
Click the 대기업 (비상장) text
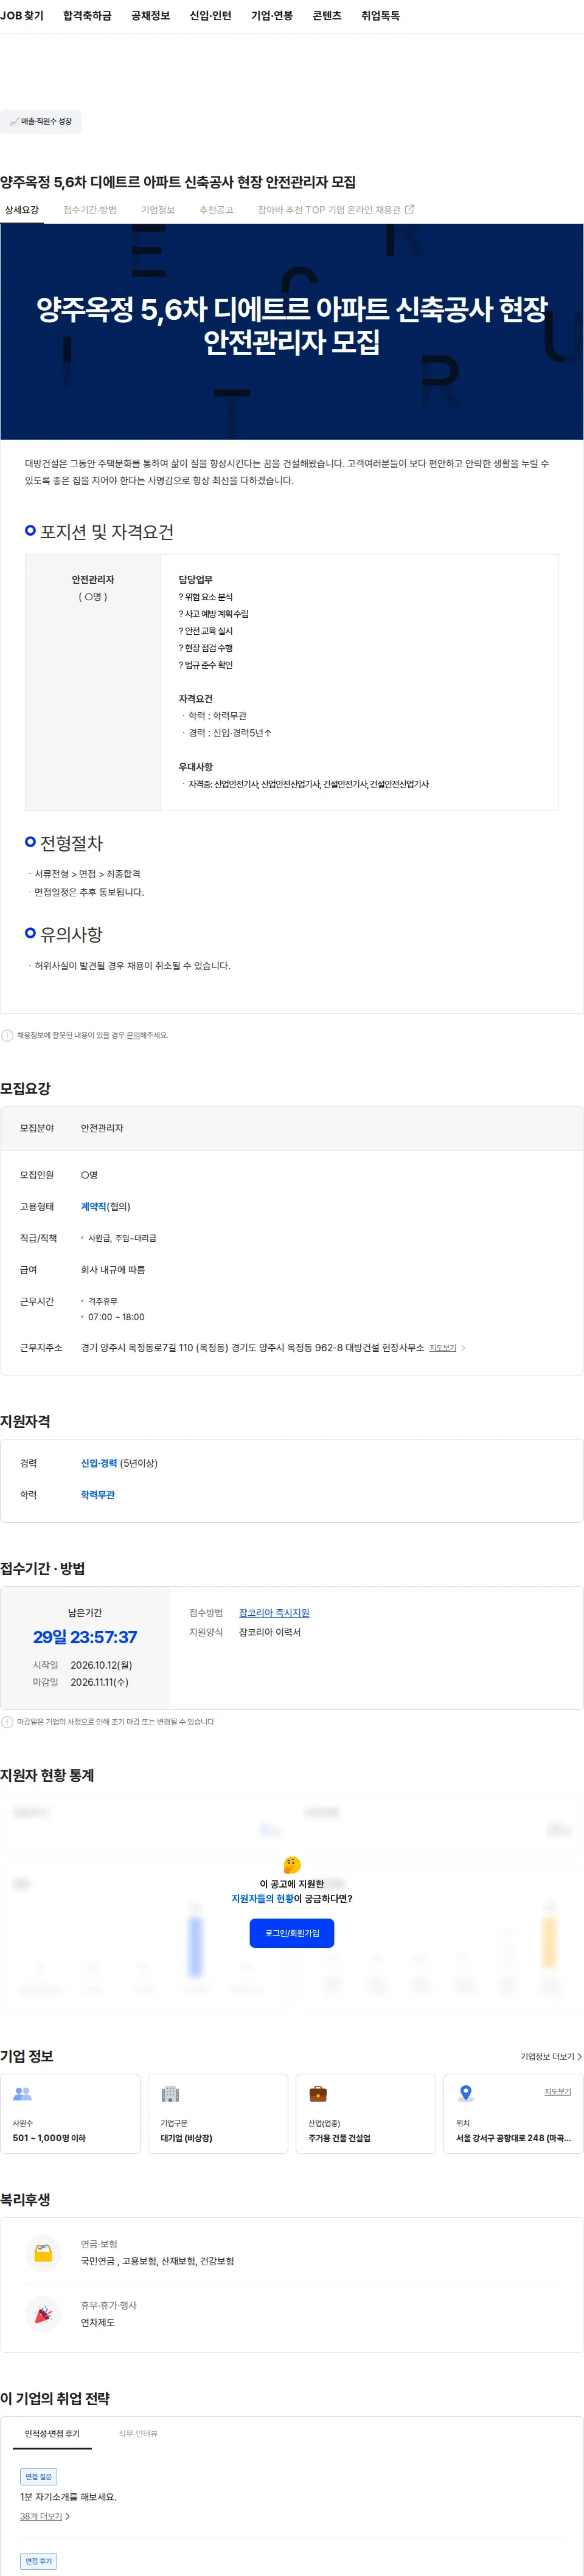click(x=186, y=2138)
